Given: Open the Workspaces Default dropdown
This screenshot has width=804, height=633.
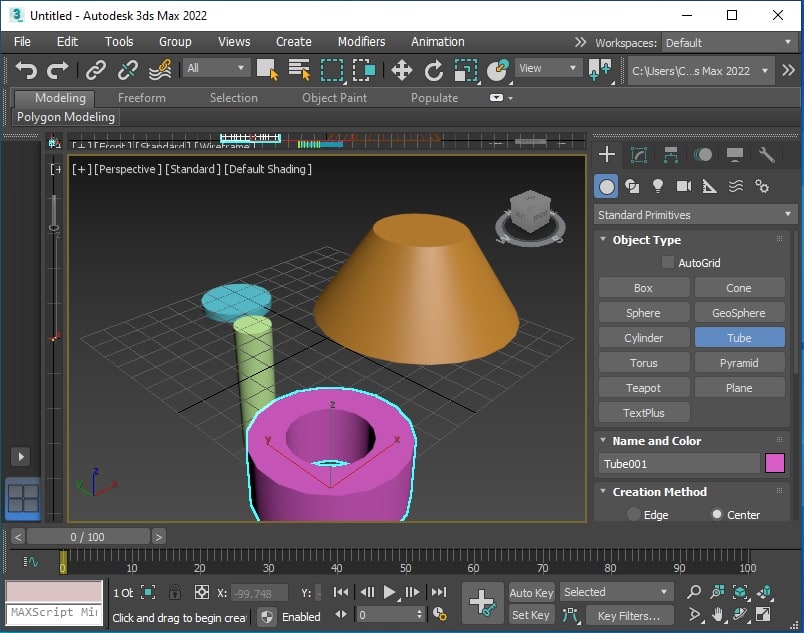Looking at the screenshot, I should tap(729, 43).
